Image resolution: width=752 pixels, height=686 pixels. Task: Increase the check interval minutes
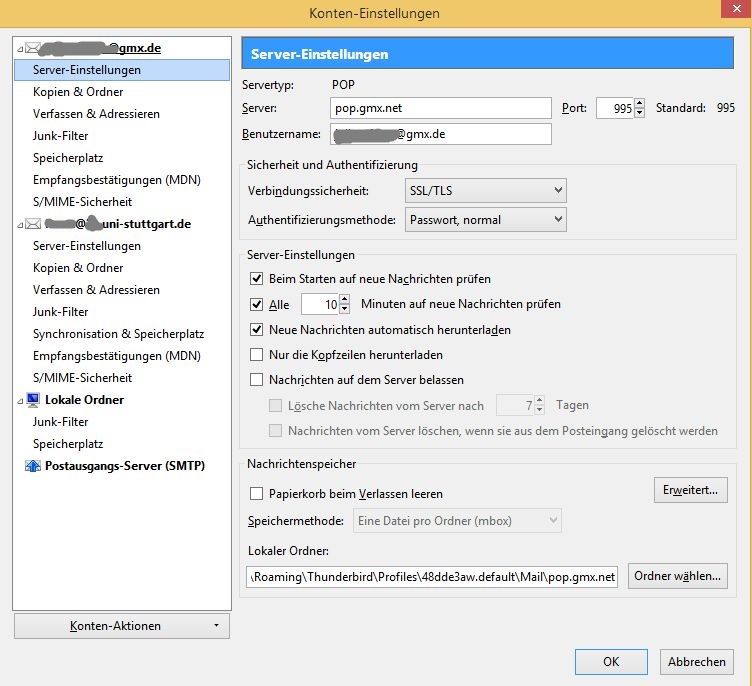click(x=344, y=299)
